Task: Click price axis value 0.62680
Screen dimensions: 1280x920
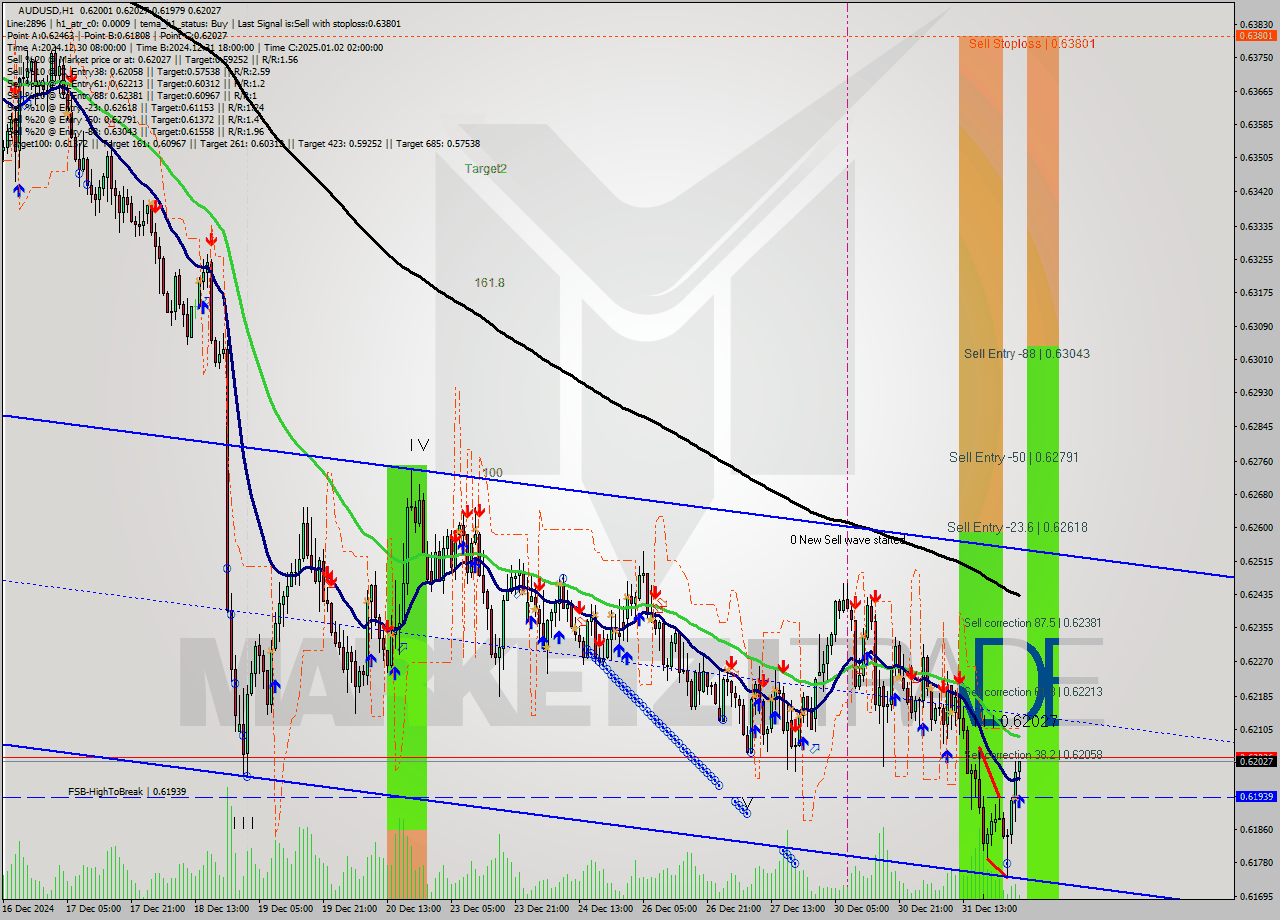Action: coord(1257,494)
